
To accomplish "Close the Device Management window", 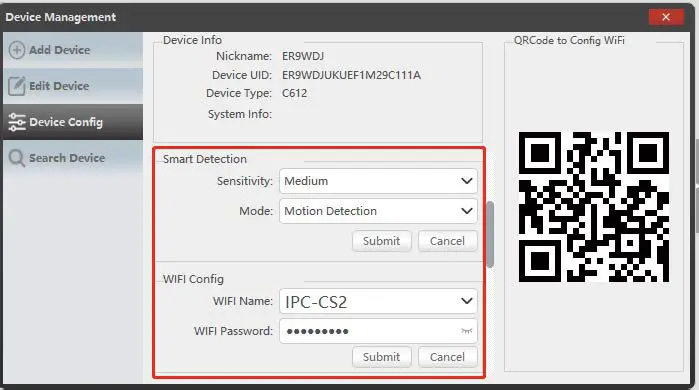I will point(666,17).
